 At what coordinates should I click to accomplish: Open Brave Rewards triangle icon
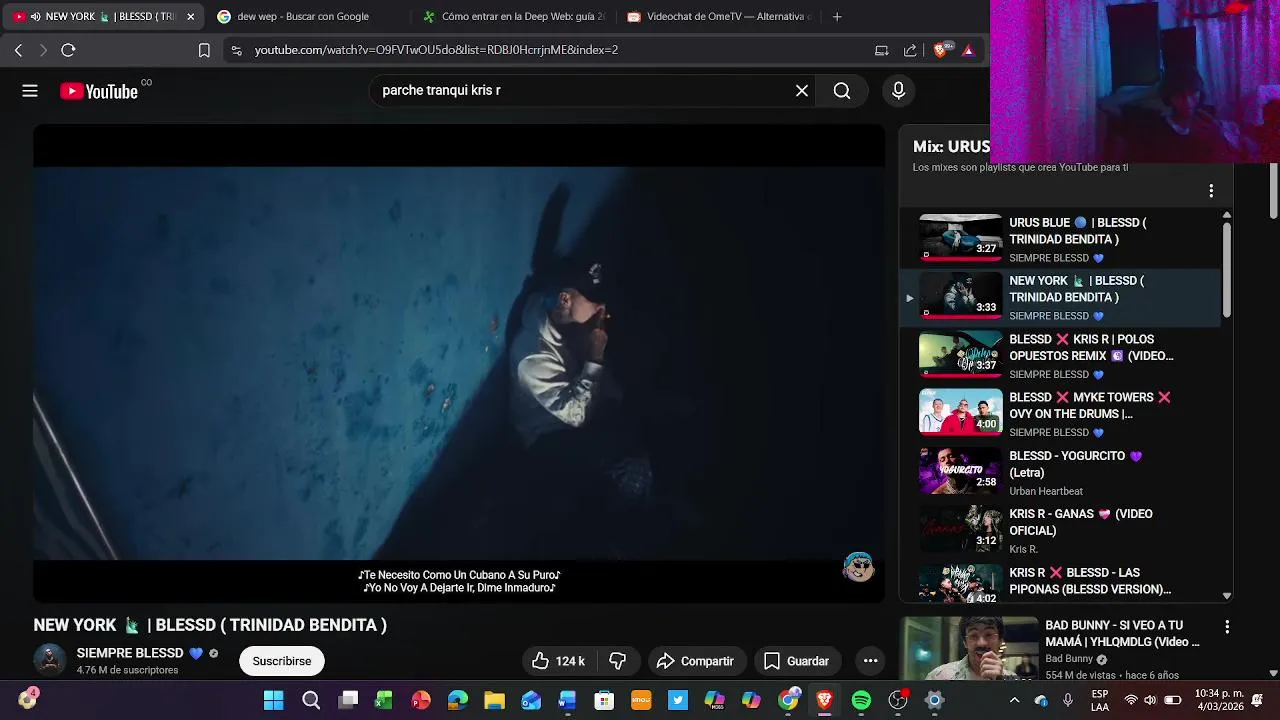(968, 50)
